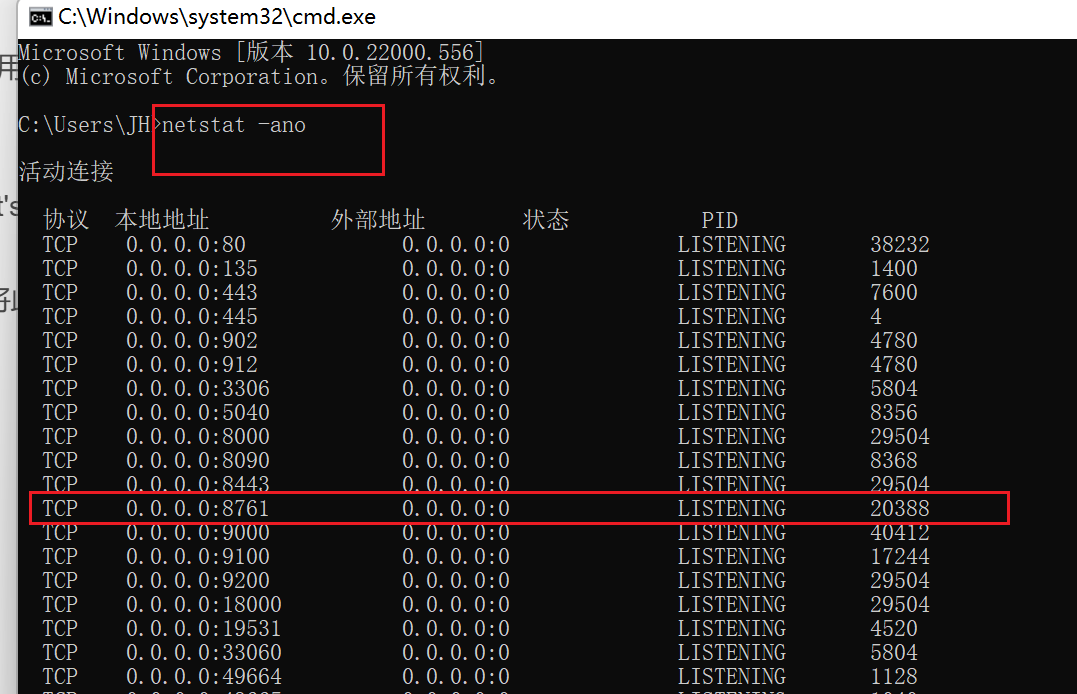1077x694 pixels.
Task: Click PID value 17244
Action: point(900,557)
